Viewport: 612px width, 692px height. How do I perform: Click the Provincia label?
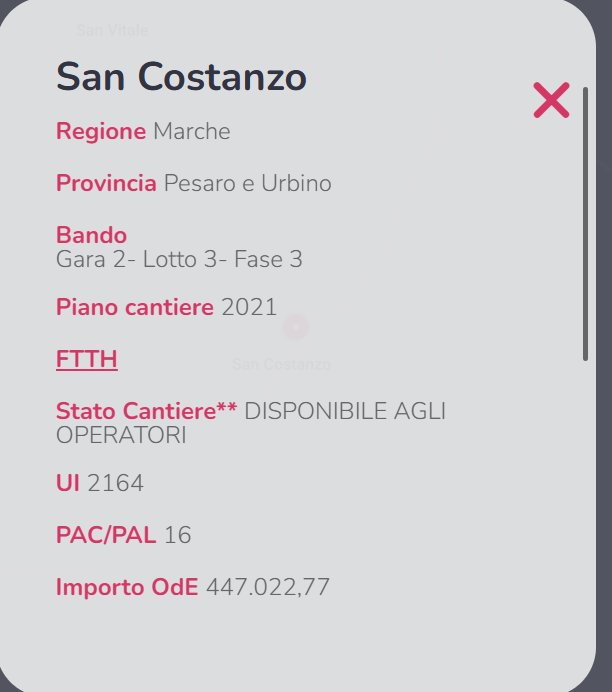pyautogui.click(x=106, y=183)
